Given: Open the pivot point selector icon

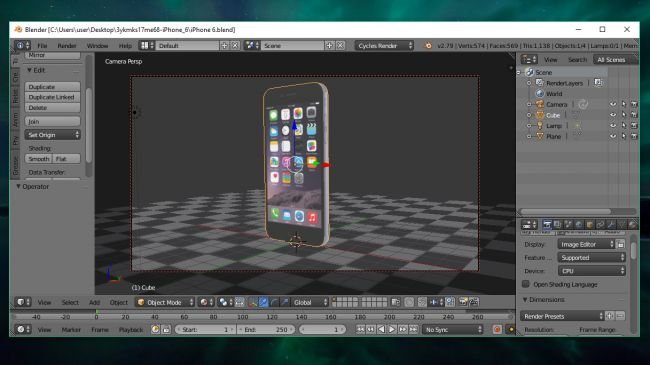Looking at the screenshot, I should point(226,302).
